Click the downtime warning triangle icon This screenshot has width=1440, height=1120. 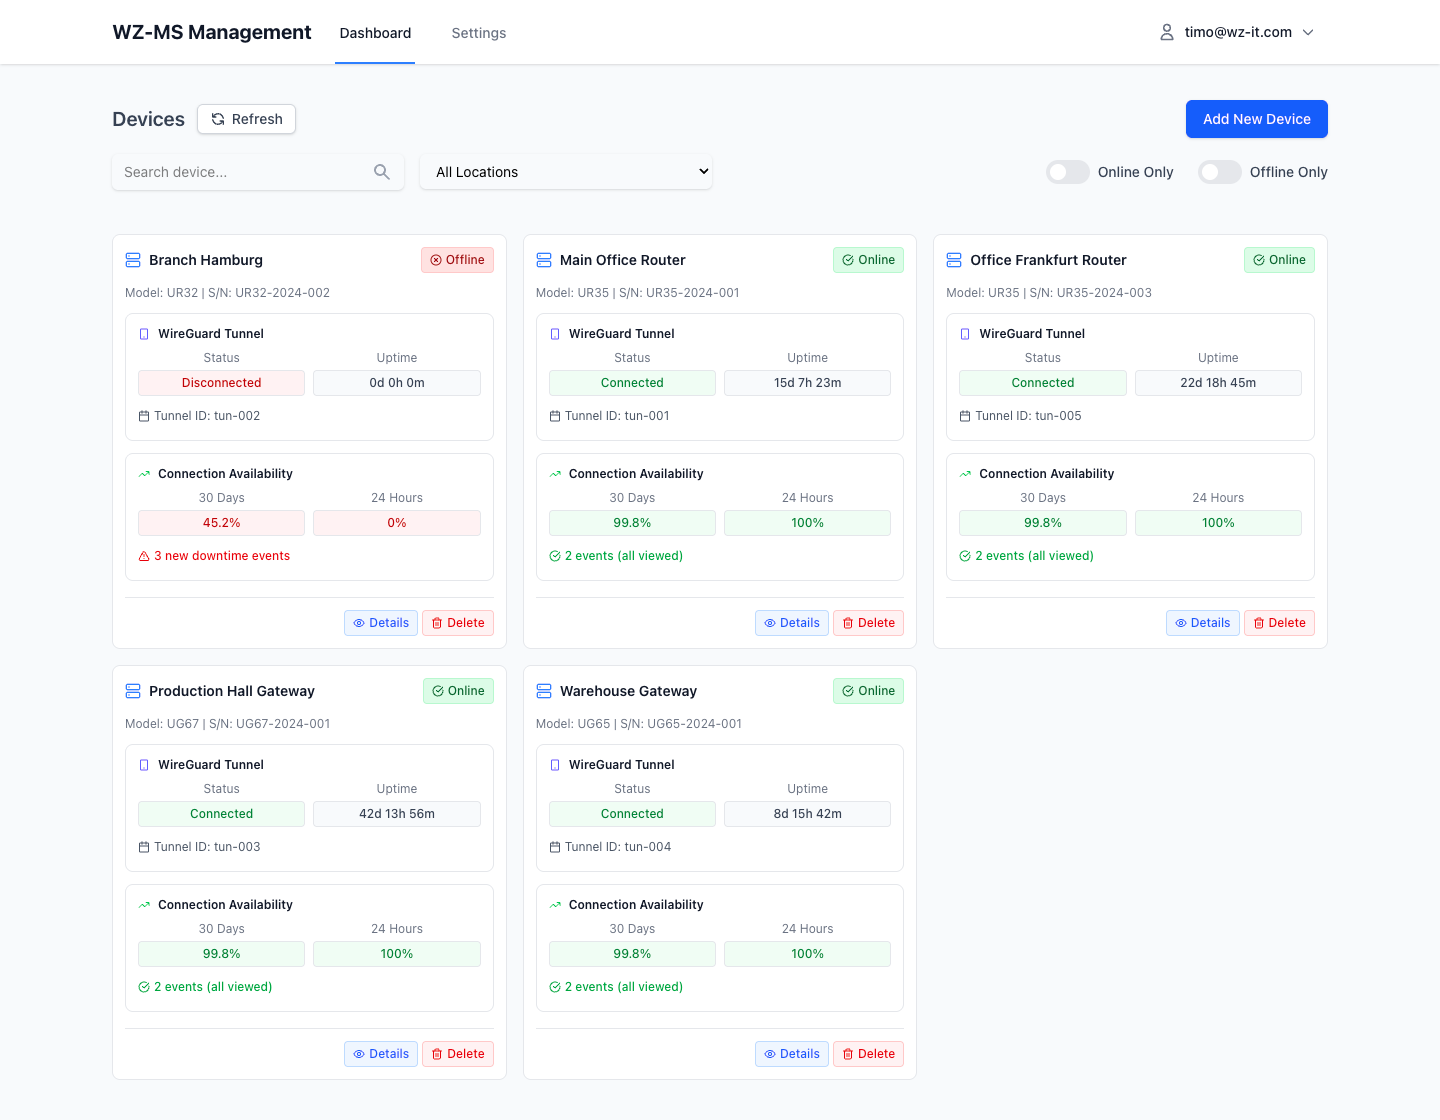tap(144, 556)
